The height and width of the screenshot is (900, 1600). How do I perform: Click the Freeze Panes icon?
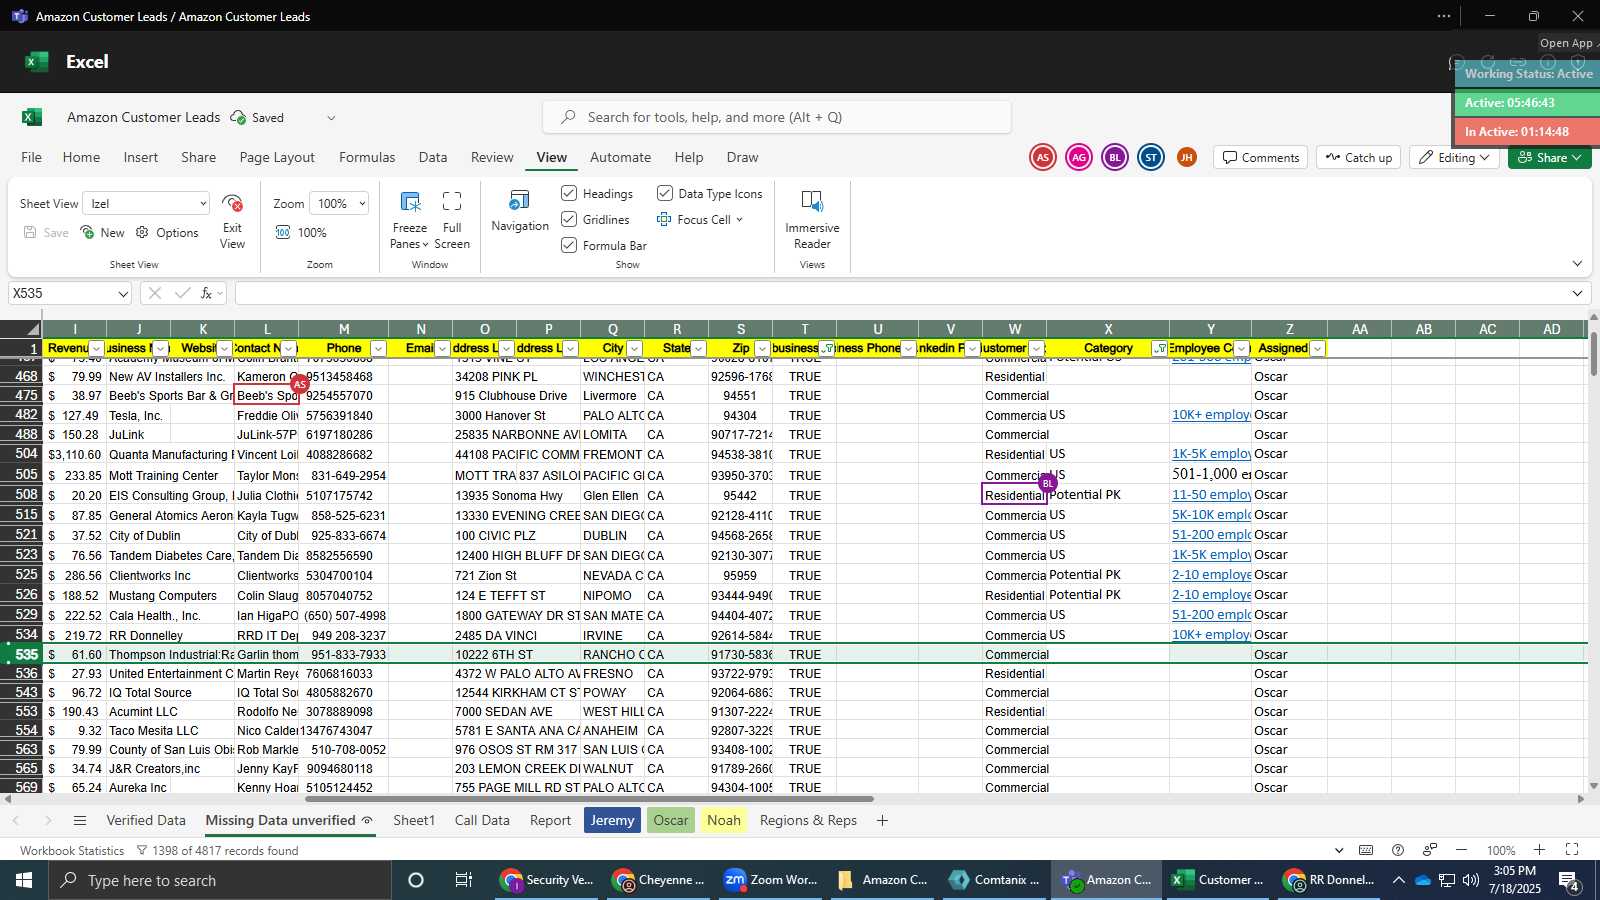410,201
